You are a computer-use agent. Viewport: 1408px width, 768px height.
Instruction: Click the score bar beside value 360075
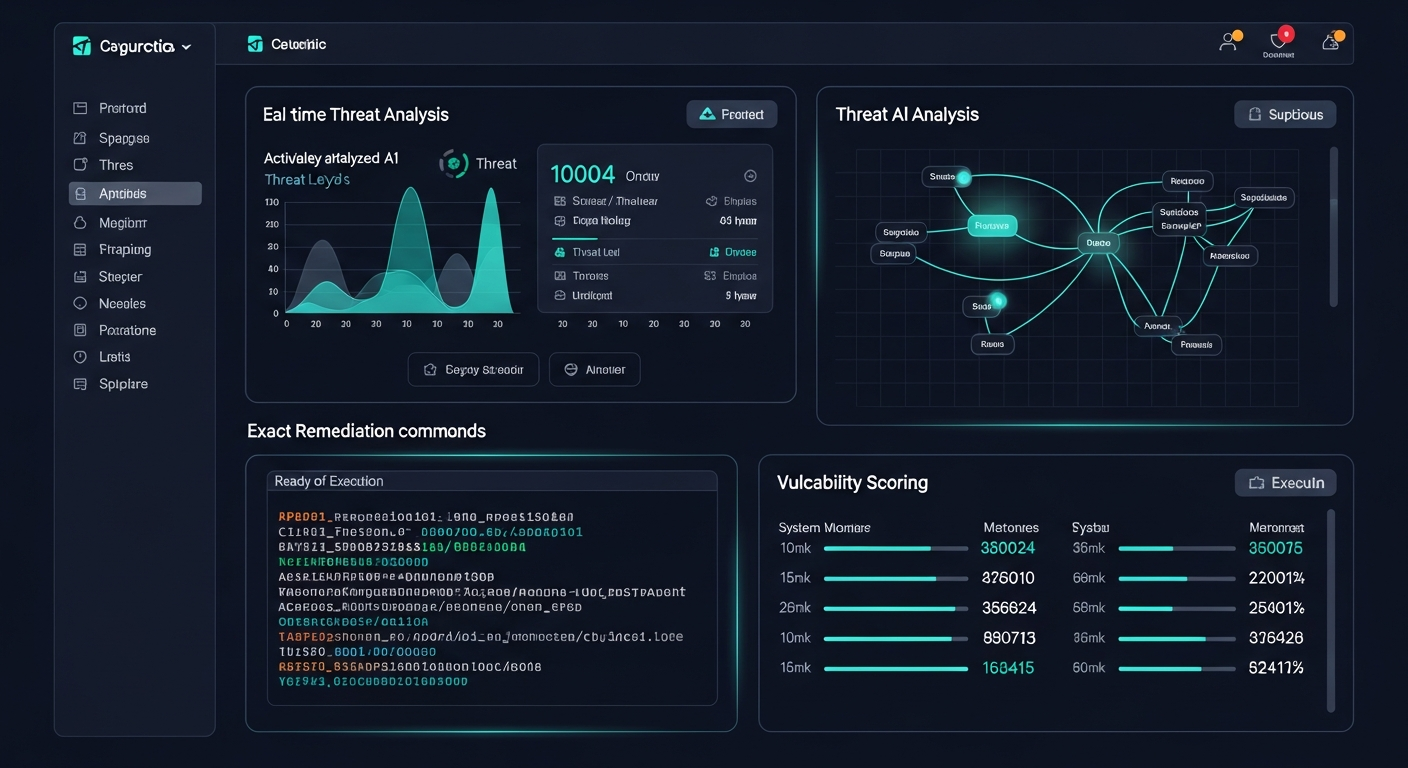pos(1177,548)
